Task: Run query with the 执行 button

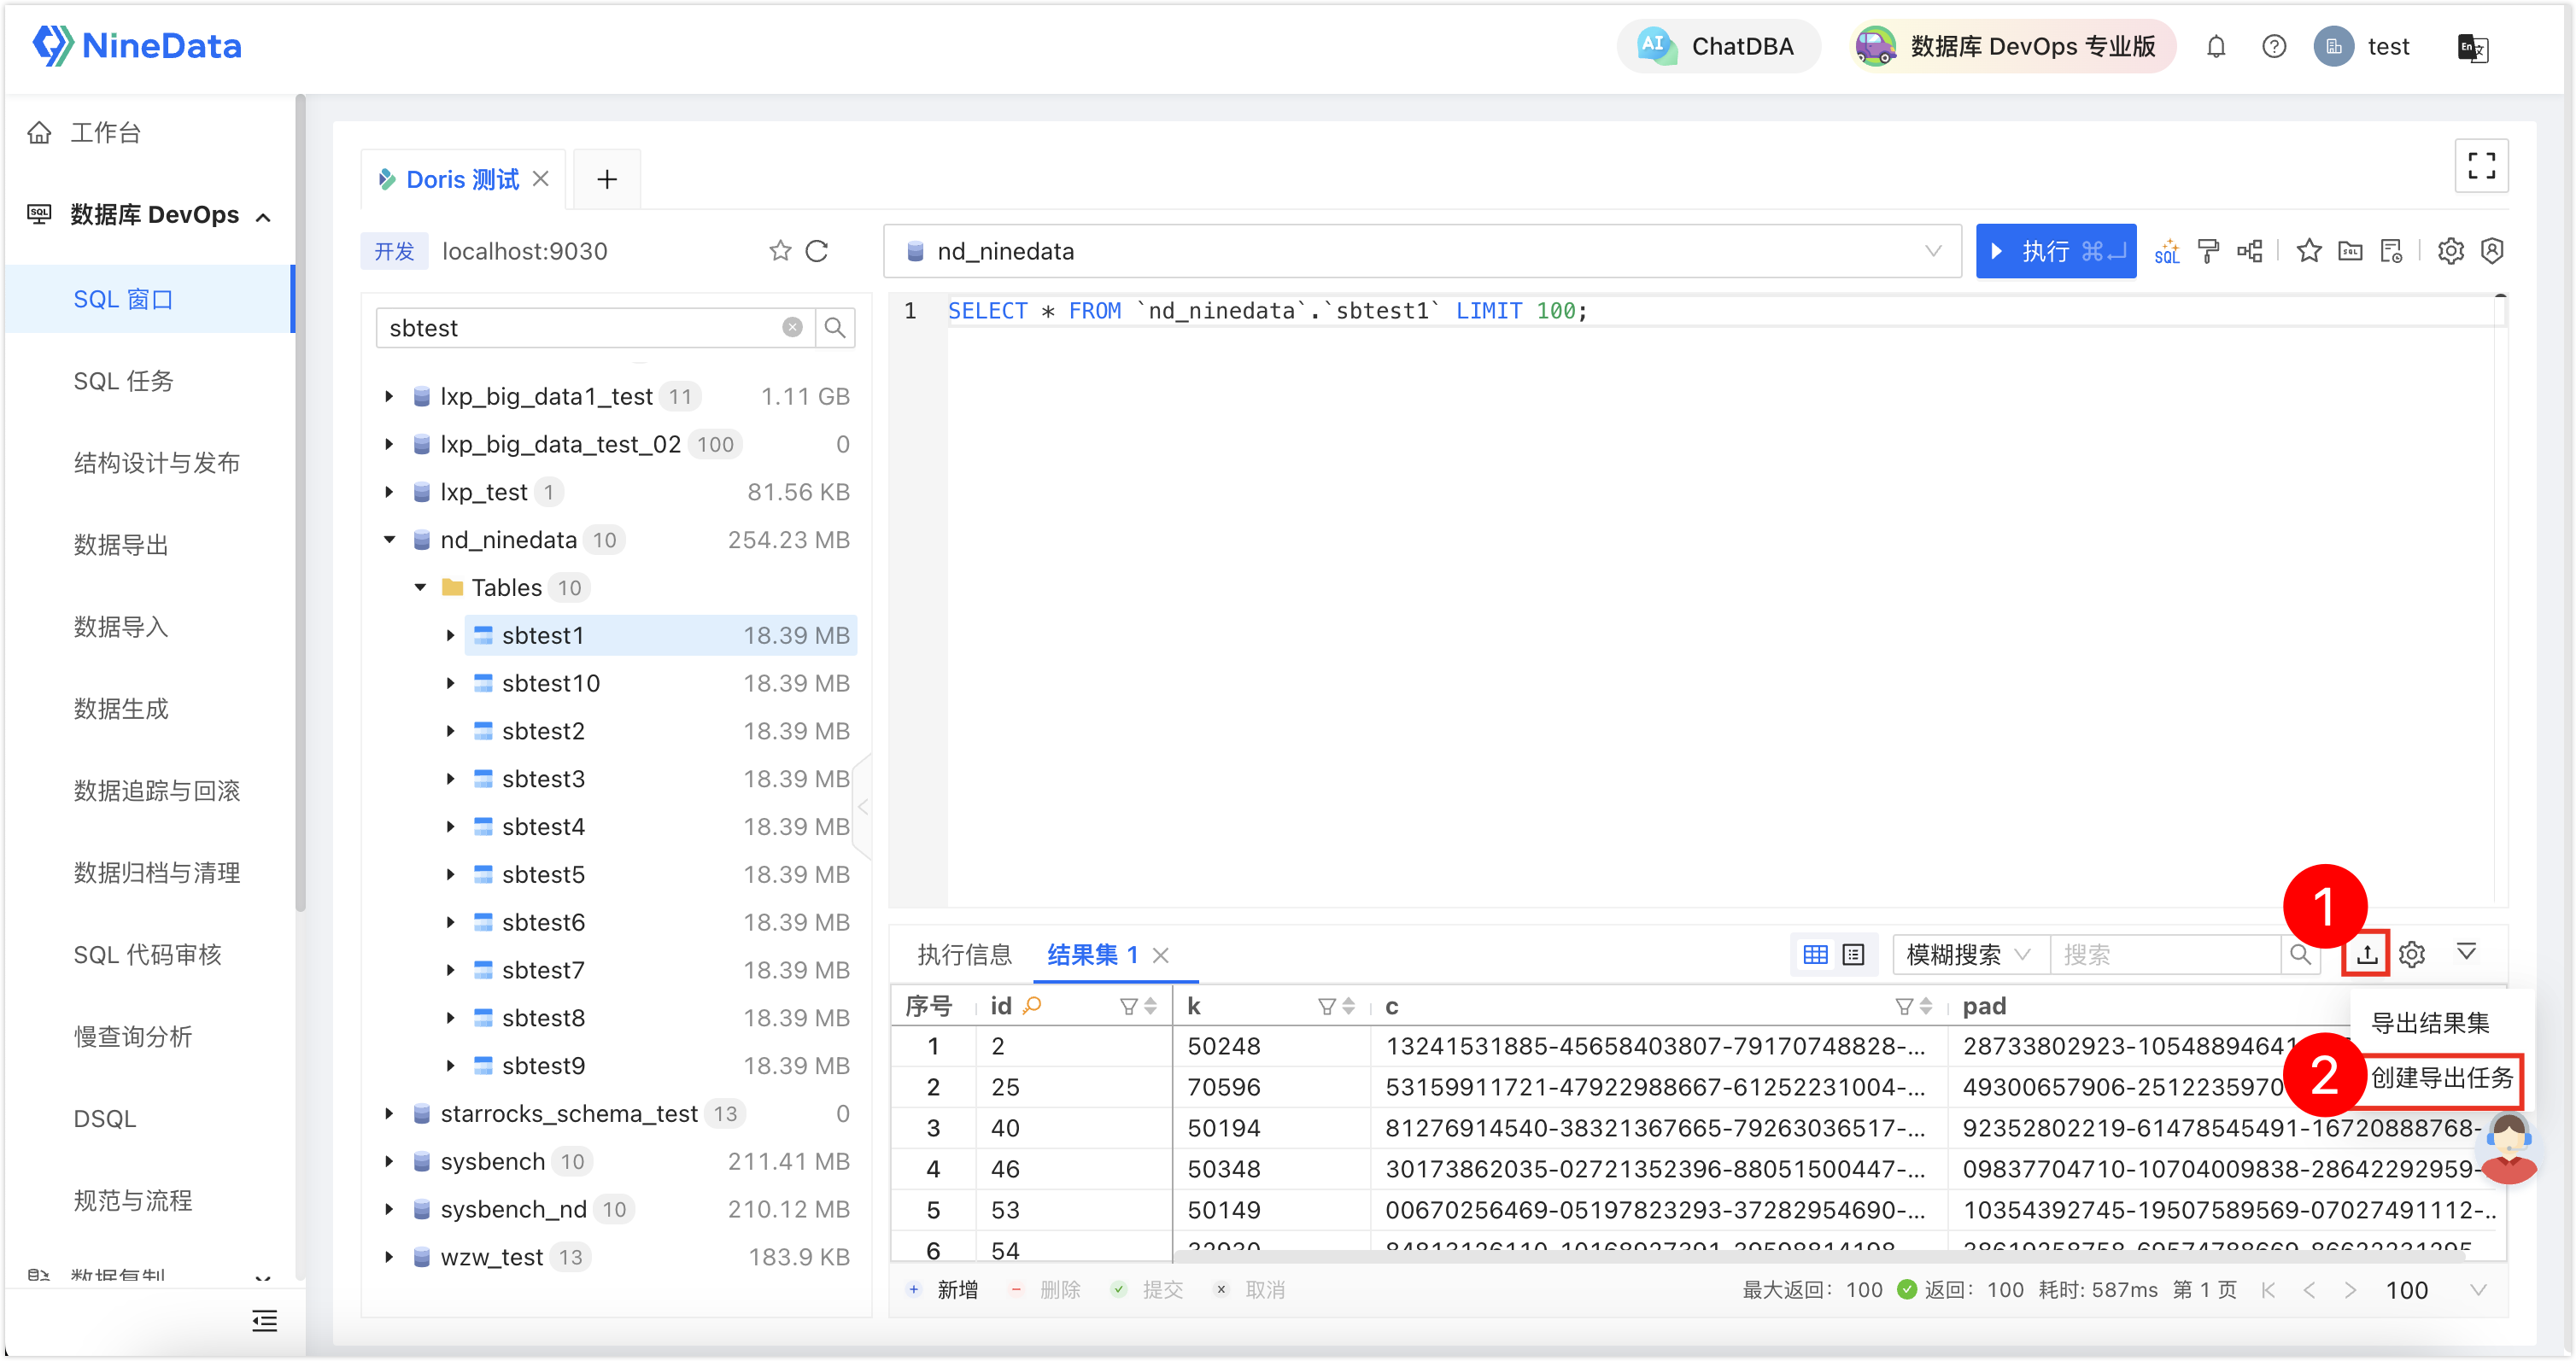Action: [2056, 251]
